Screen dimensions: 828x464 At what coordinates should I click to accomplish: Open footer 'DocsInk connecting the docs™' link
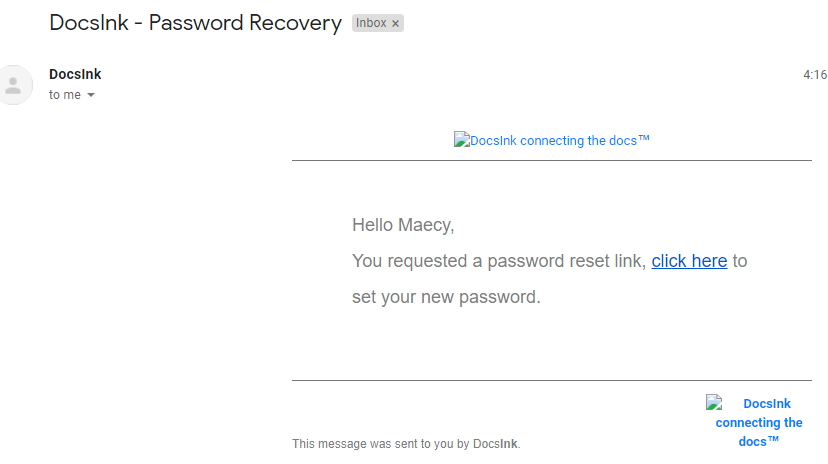pyautogui.click(x=759, y=422)
